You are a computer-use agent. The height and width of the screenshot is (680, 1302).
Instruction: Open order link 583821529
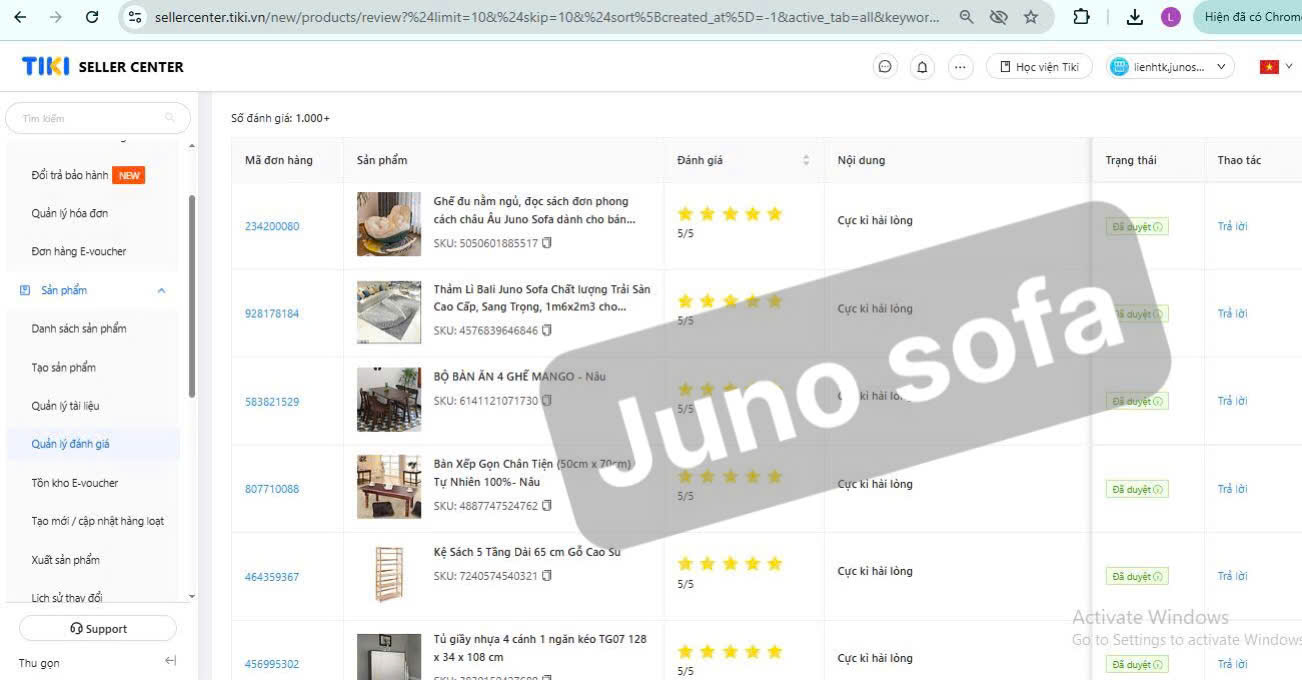(272, 401)
